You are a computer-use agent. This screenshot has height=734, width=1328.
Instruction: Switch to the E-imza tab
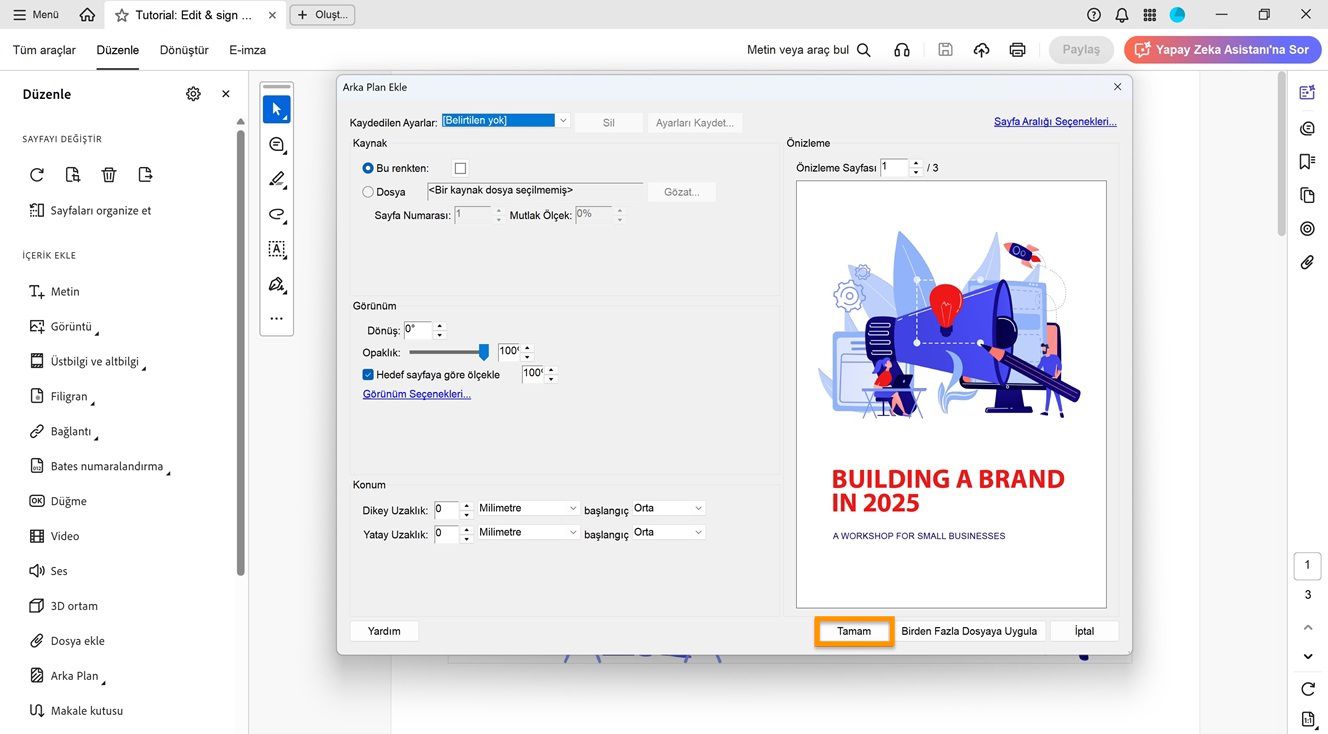(247, 50)
